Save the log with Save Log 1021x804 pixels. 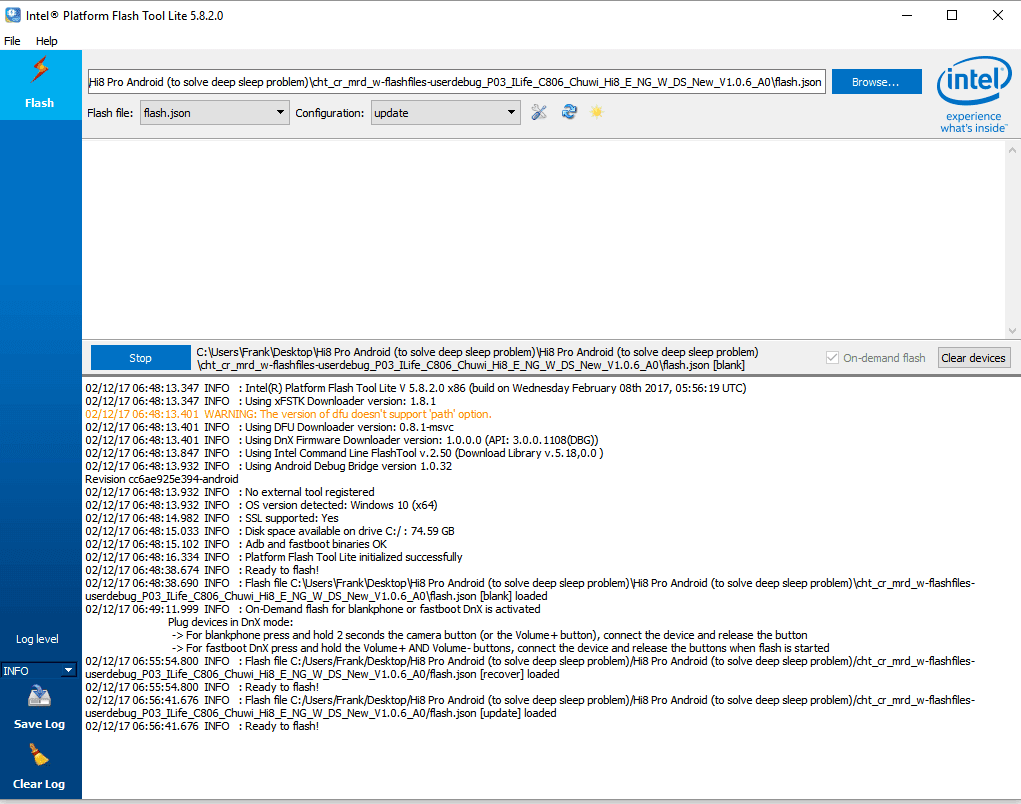39,708
